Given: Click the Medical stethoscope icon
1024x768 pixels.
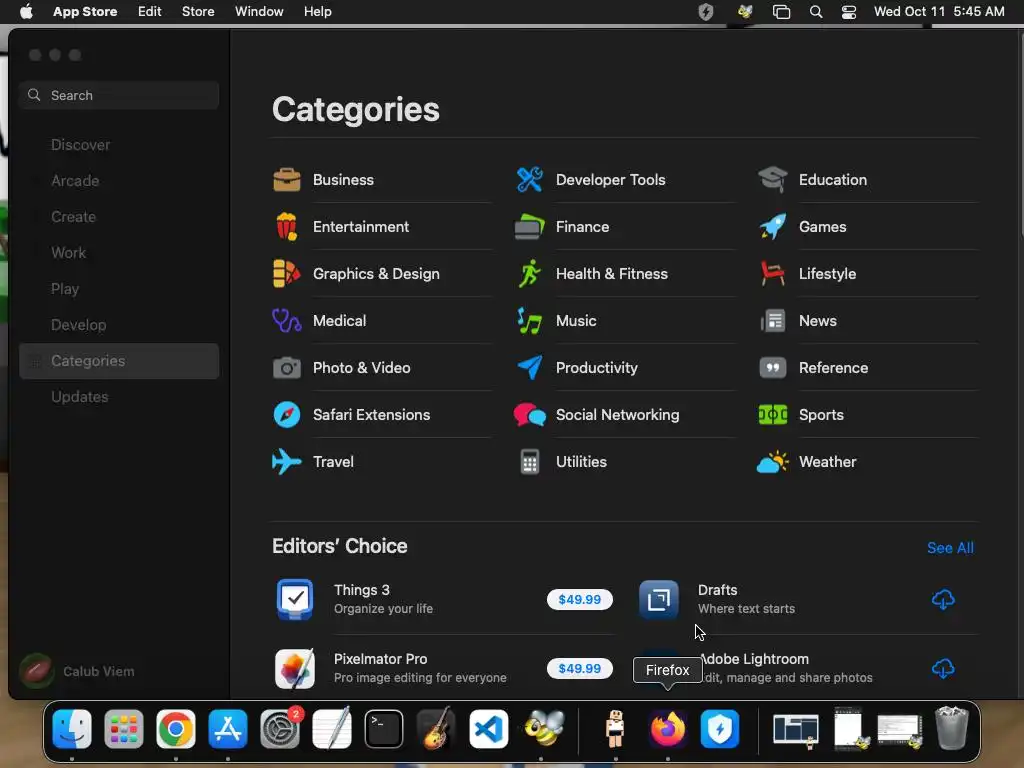Looking at the screenshot, I should [287, 321].
